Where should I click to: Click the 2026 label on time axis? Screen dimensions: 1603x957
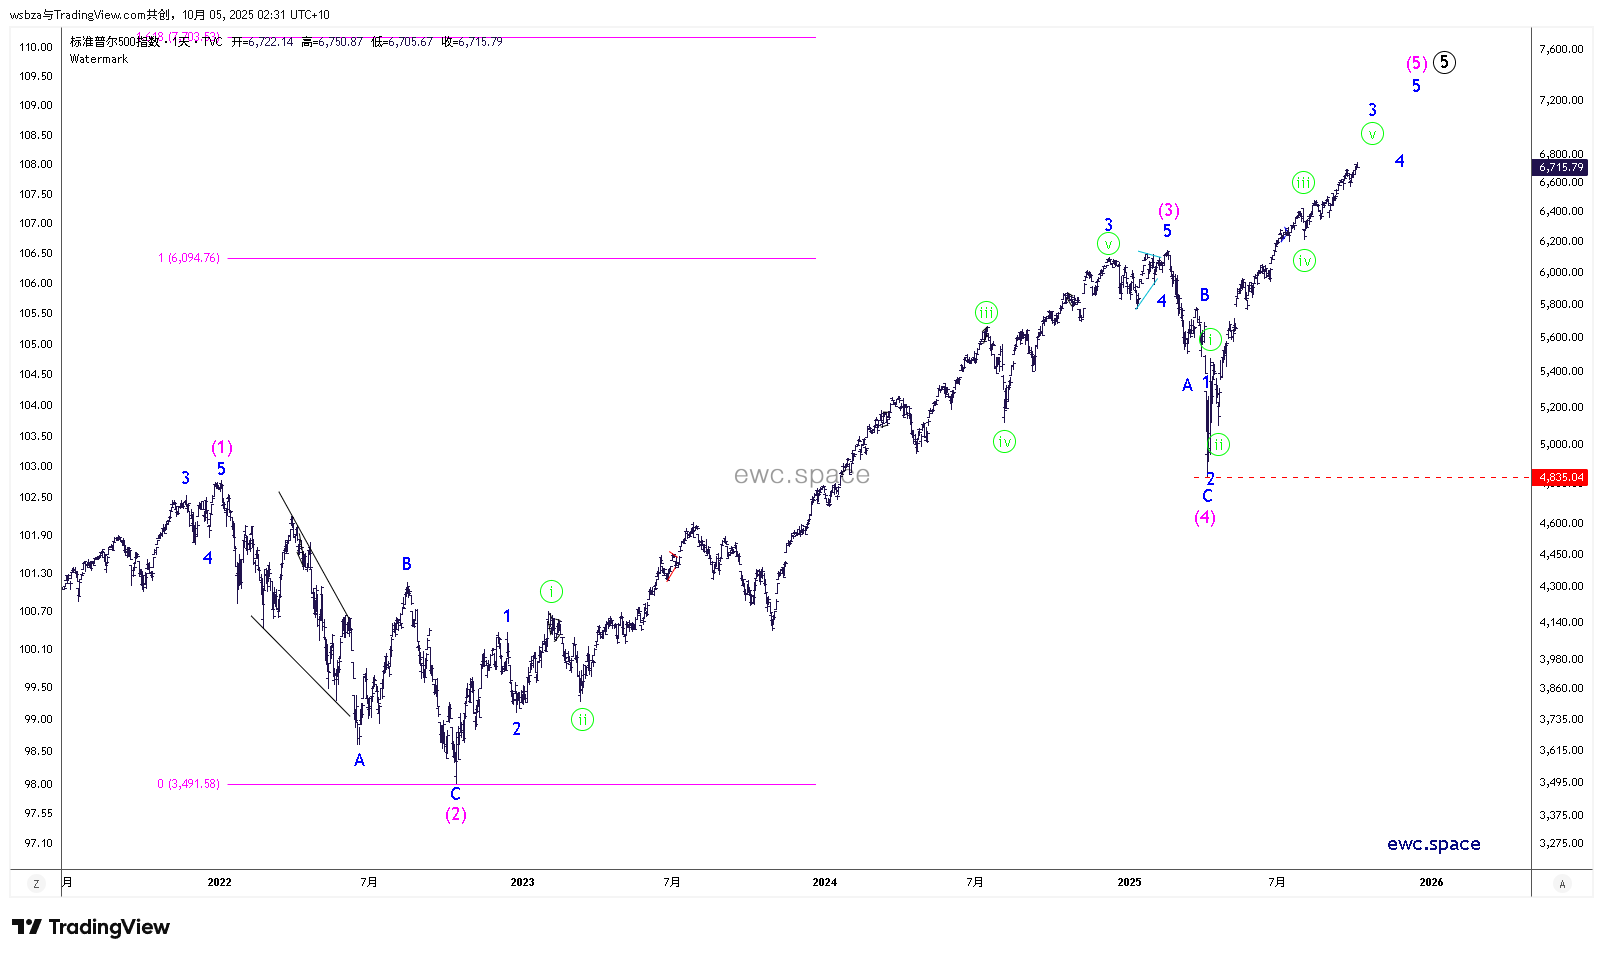1431,882
